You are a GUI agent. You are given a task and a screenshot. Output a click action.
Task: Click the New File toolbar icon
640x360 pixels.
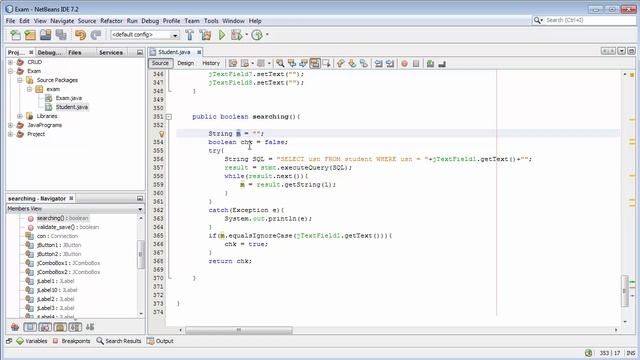(15, 35)
